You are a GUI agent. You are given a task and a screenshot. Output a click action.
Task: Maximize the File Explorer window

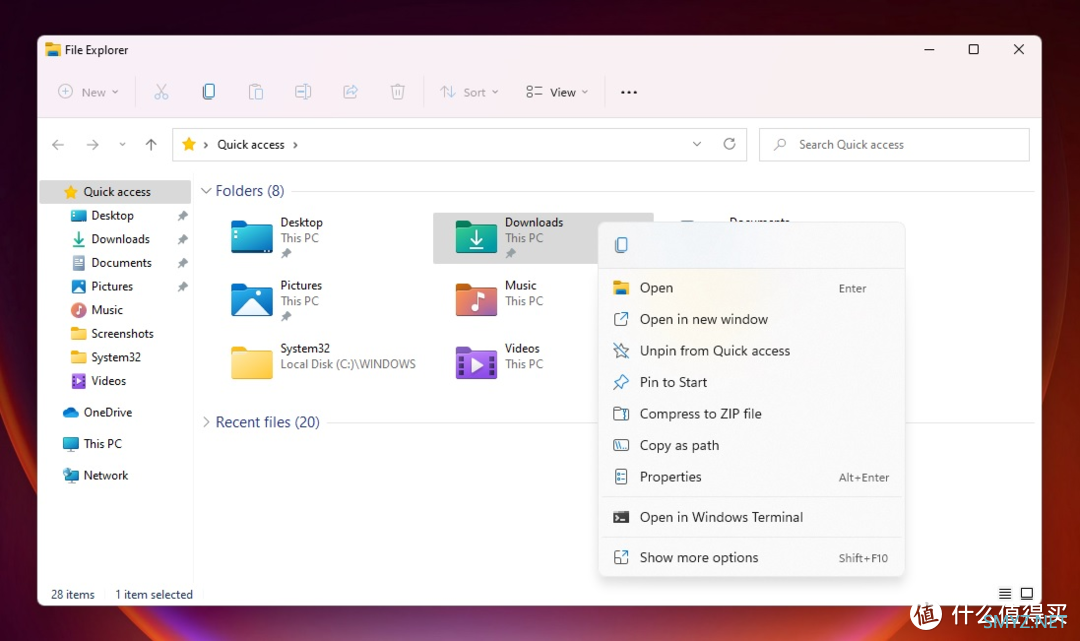[973, 50]
